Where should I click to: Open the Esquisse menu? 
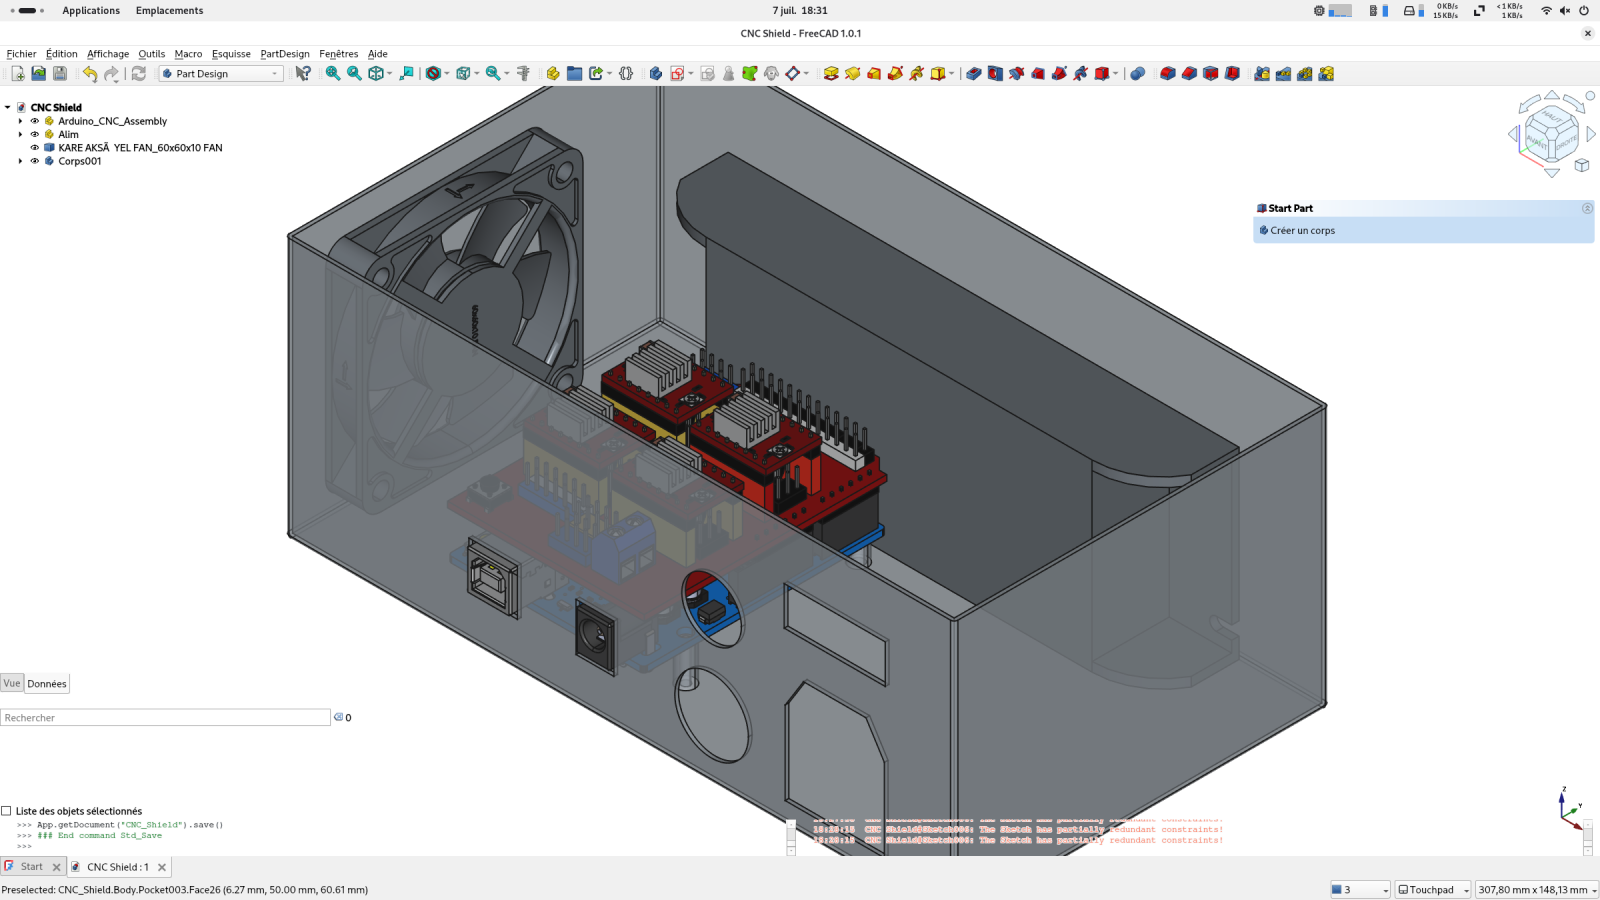coord(231,54)
